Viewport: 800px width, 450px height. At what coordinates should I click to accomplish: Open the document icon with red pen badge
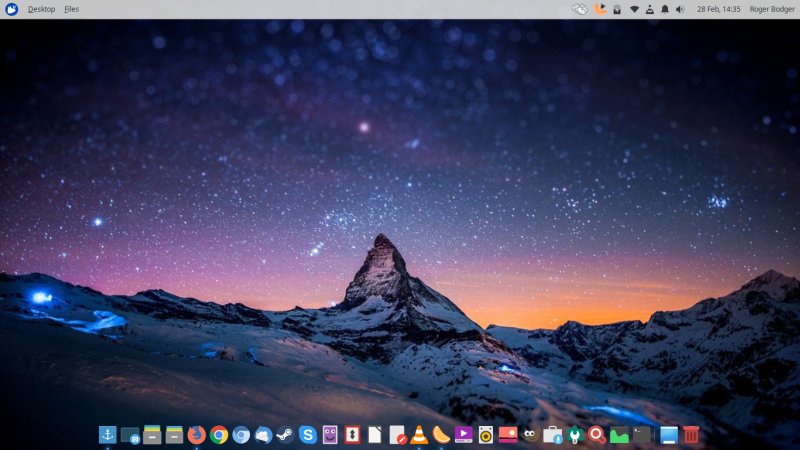(x=397, y=435)
